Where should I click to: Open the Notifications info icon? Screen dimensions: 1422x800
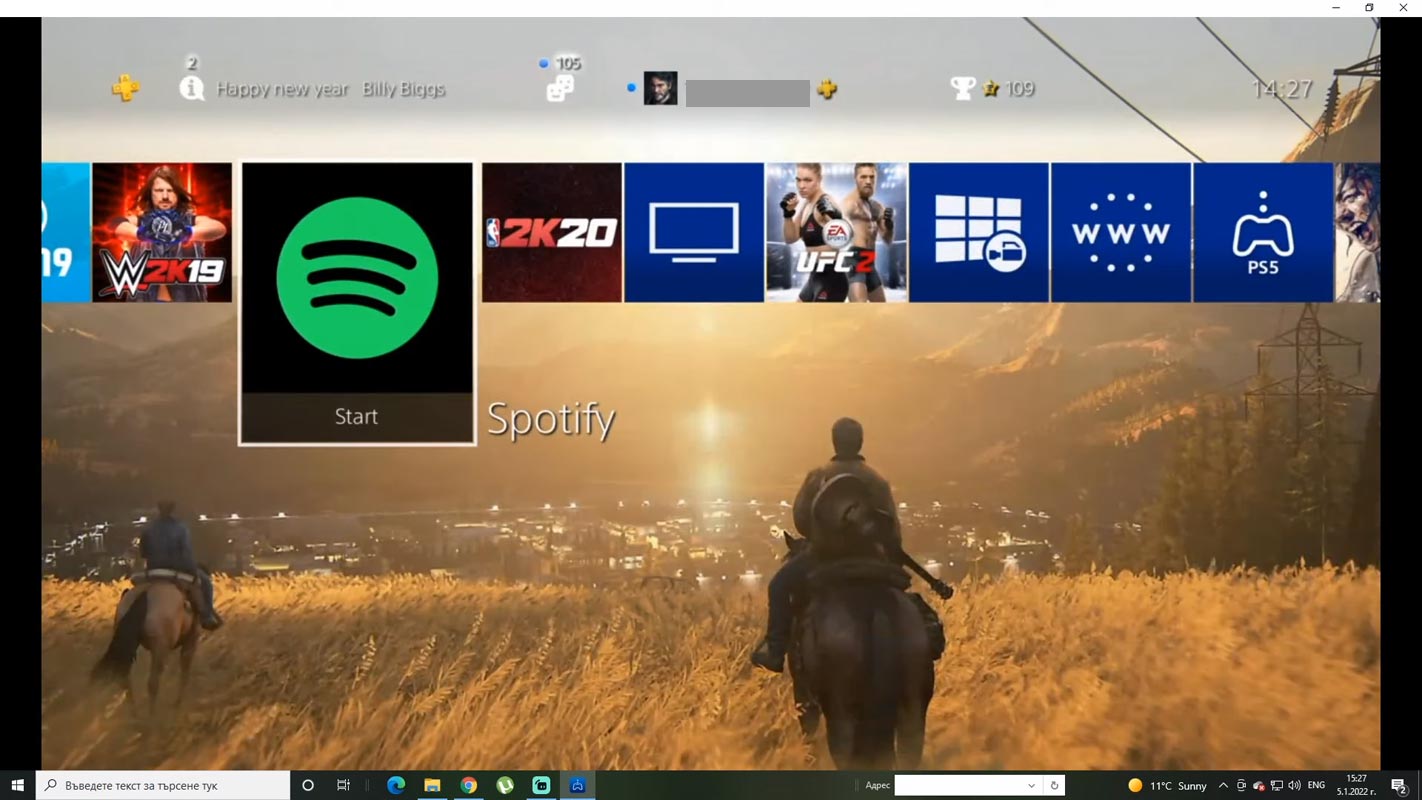pyautogui.click(x=191, y=88)
